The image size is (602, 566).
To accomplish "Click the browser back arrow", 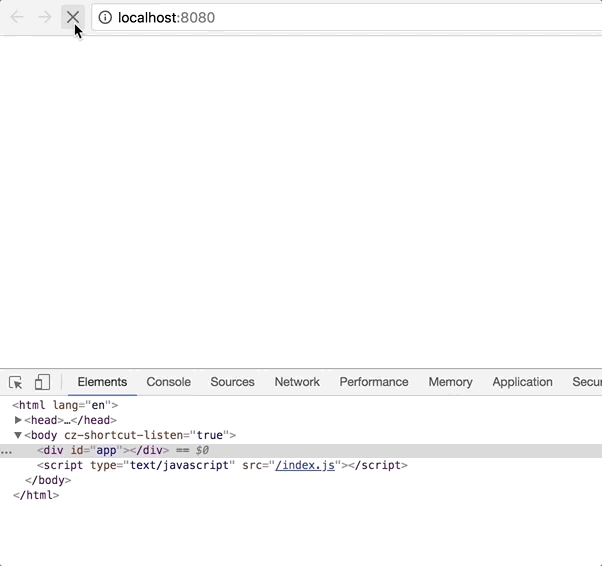I will (17, 17).
